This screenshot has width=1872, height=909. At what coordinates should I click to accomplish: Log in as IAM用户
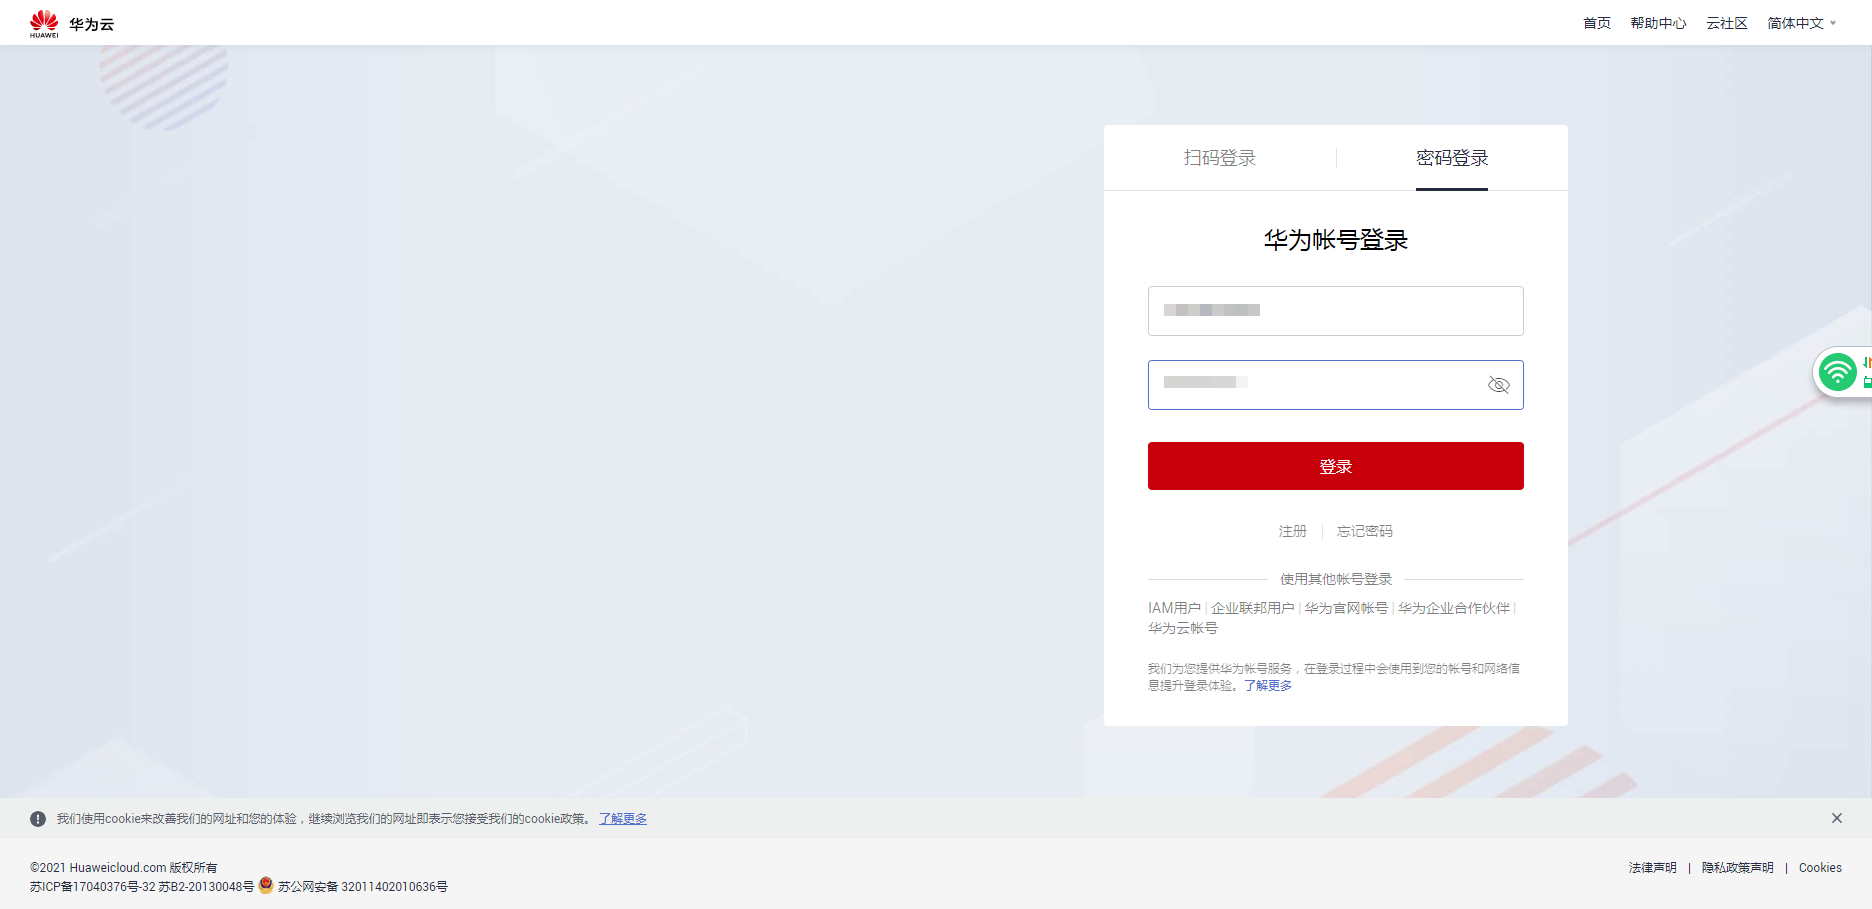click(1174, 608)
